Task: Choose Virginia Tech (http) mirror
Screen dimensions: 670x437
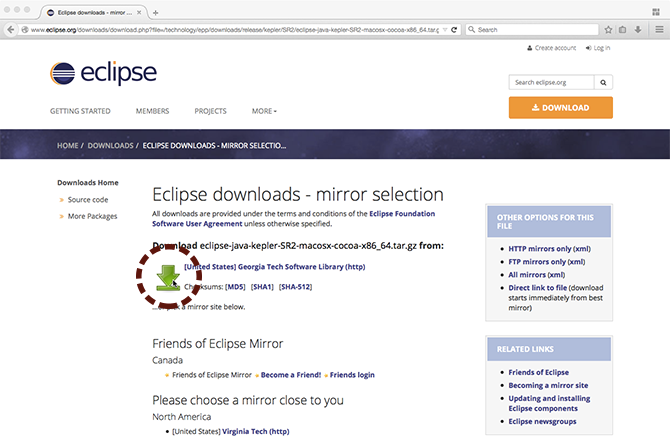Action: (x=256, y=431)
